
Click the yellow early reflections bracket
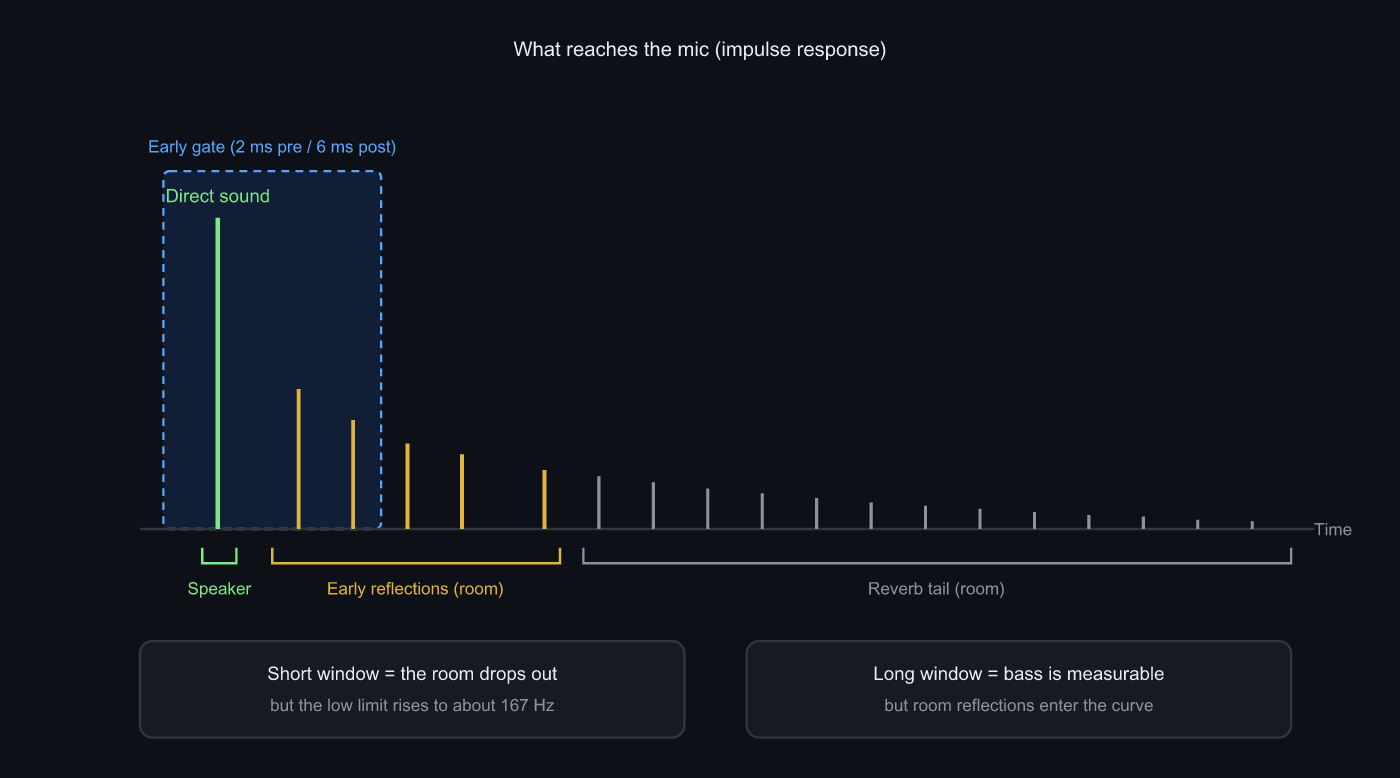(x=416, y=556)
